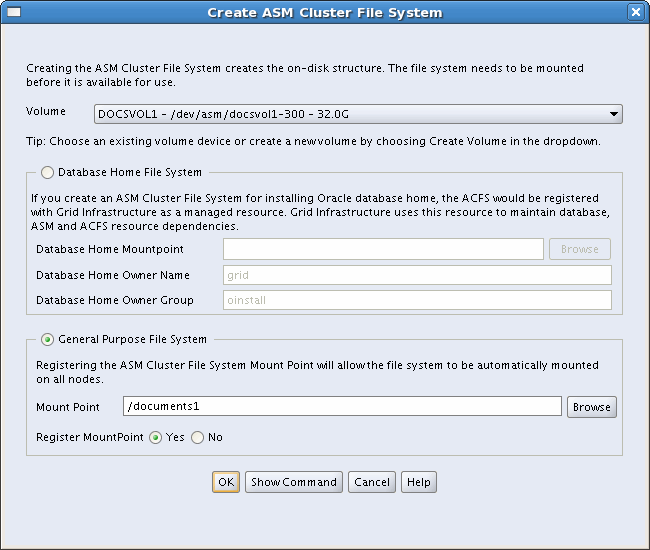Click the tip text about Create Volume
Viewport: 650px width, 550px height.
[x=313, y=141]
